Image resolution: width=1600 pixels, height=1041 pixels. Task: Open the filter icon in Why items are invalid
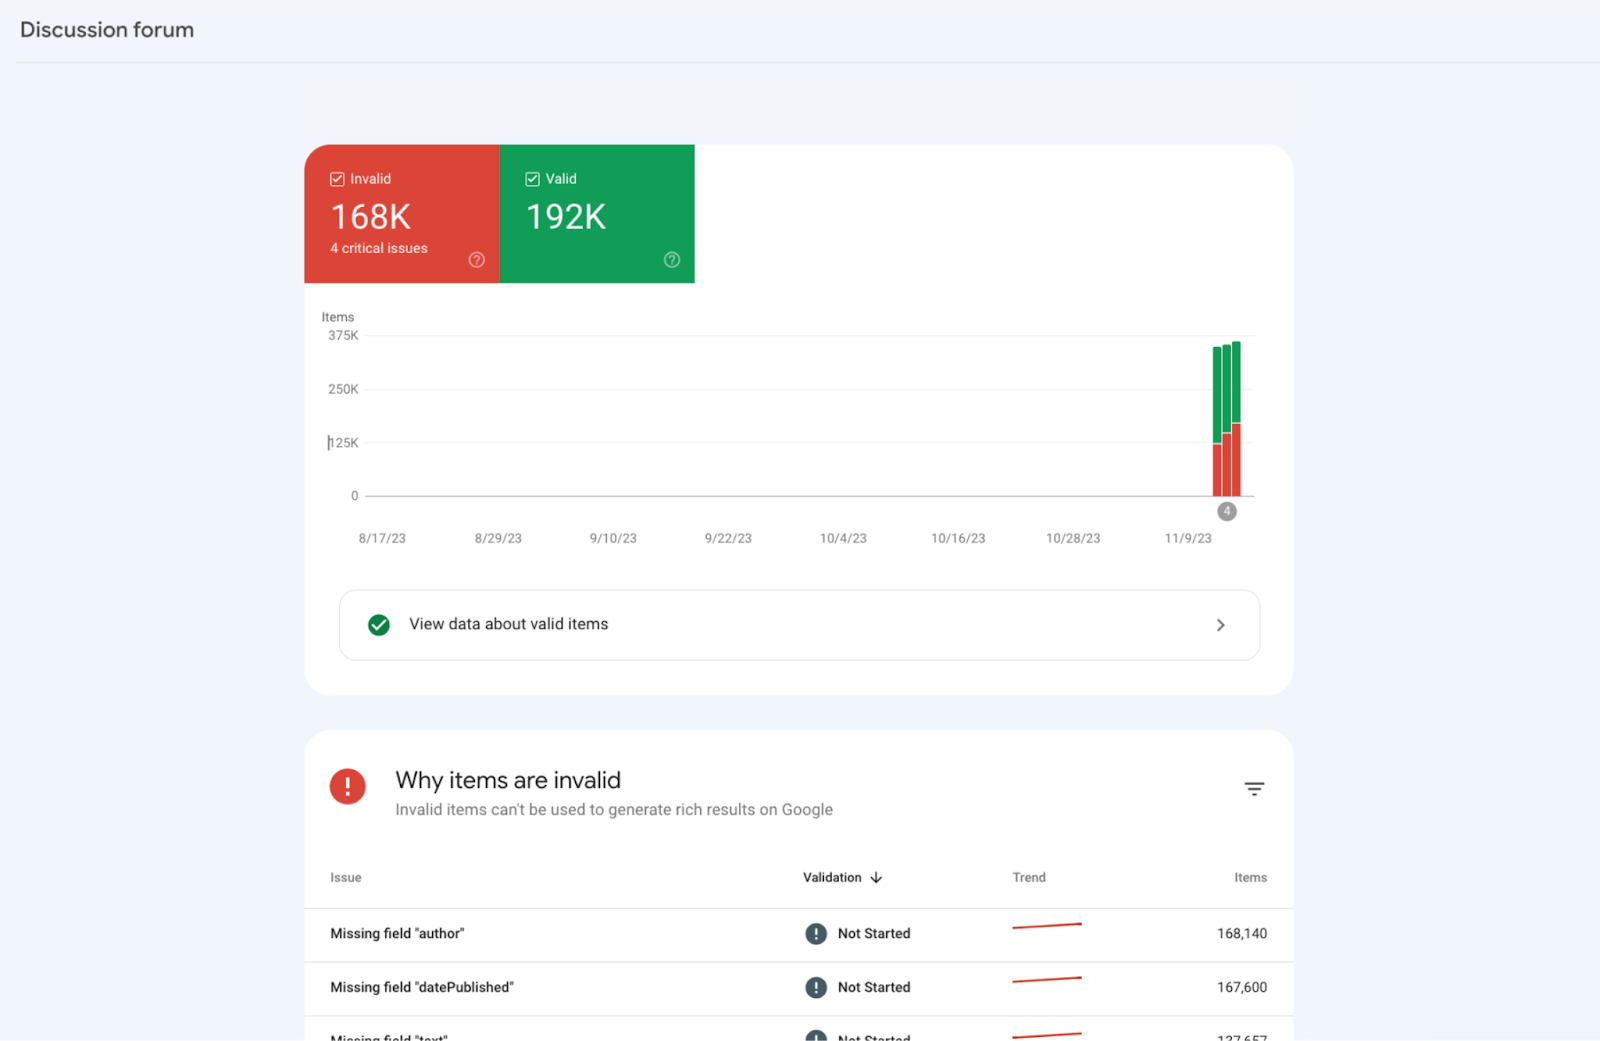(x=1254, y=788)
